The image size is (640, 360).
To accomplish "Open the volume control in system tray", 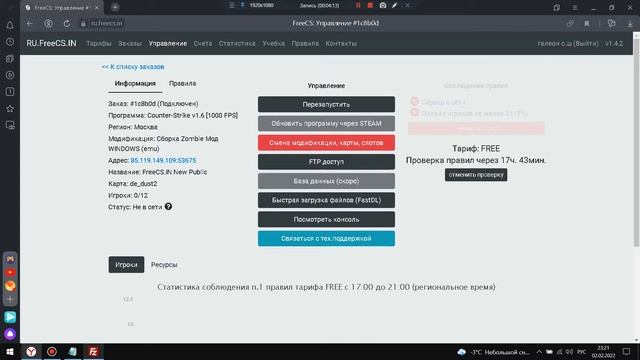I will pyautogui.click(x=569, y=351).
